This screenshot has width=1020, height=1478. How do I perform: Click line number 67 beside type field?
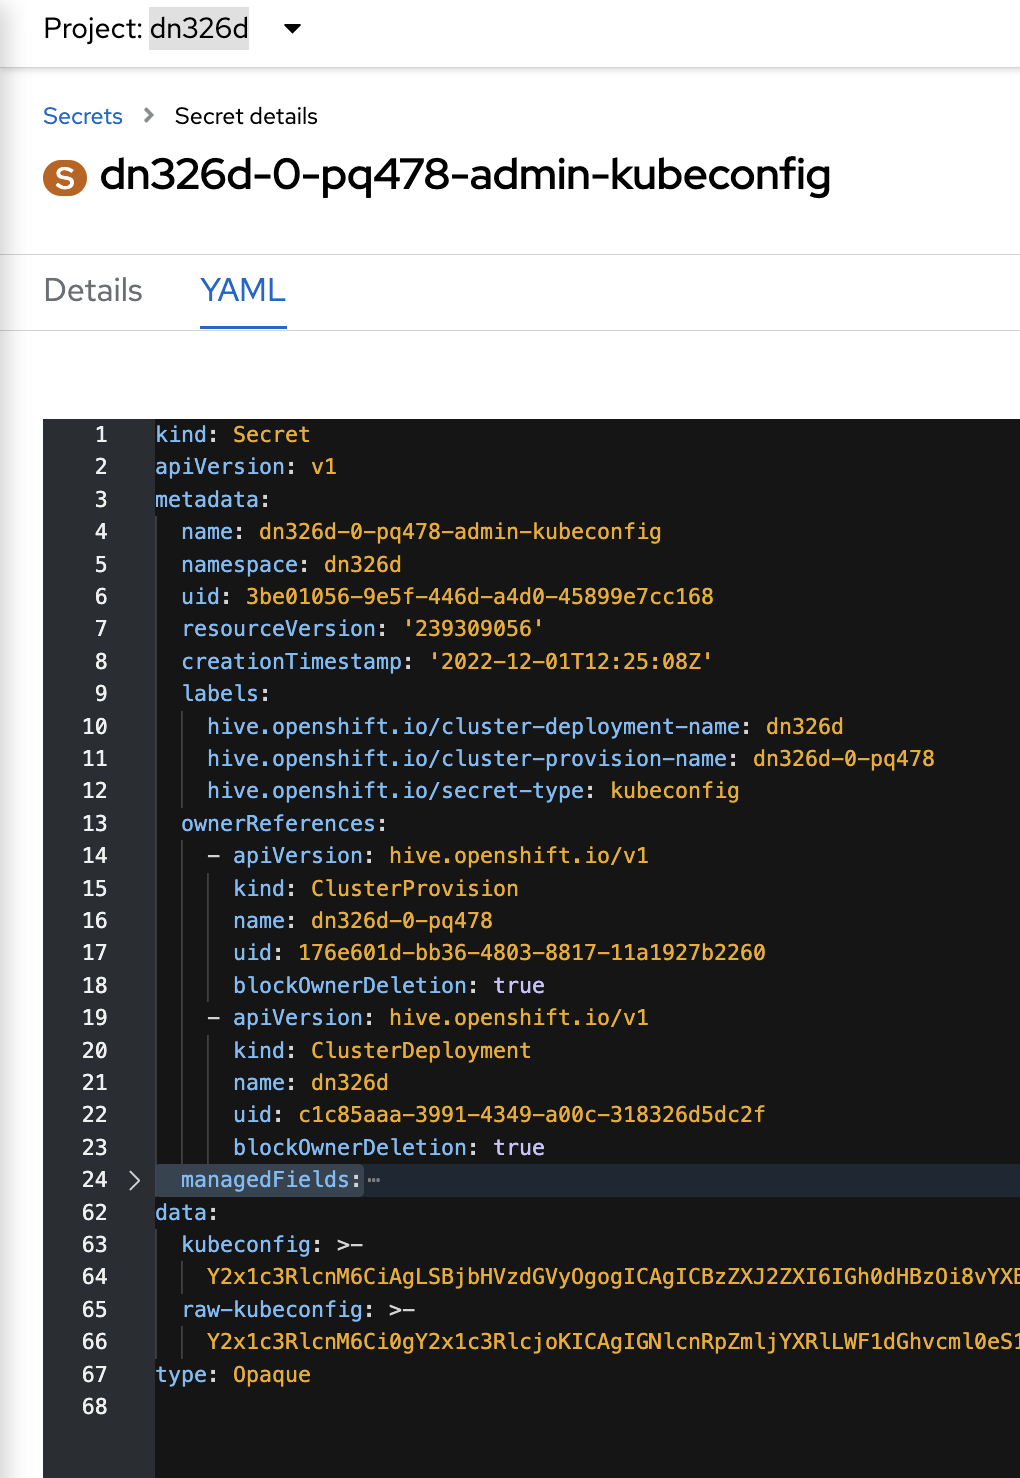click(x=94, y=1375)
